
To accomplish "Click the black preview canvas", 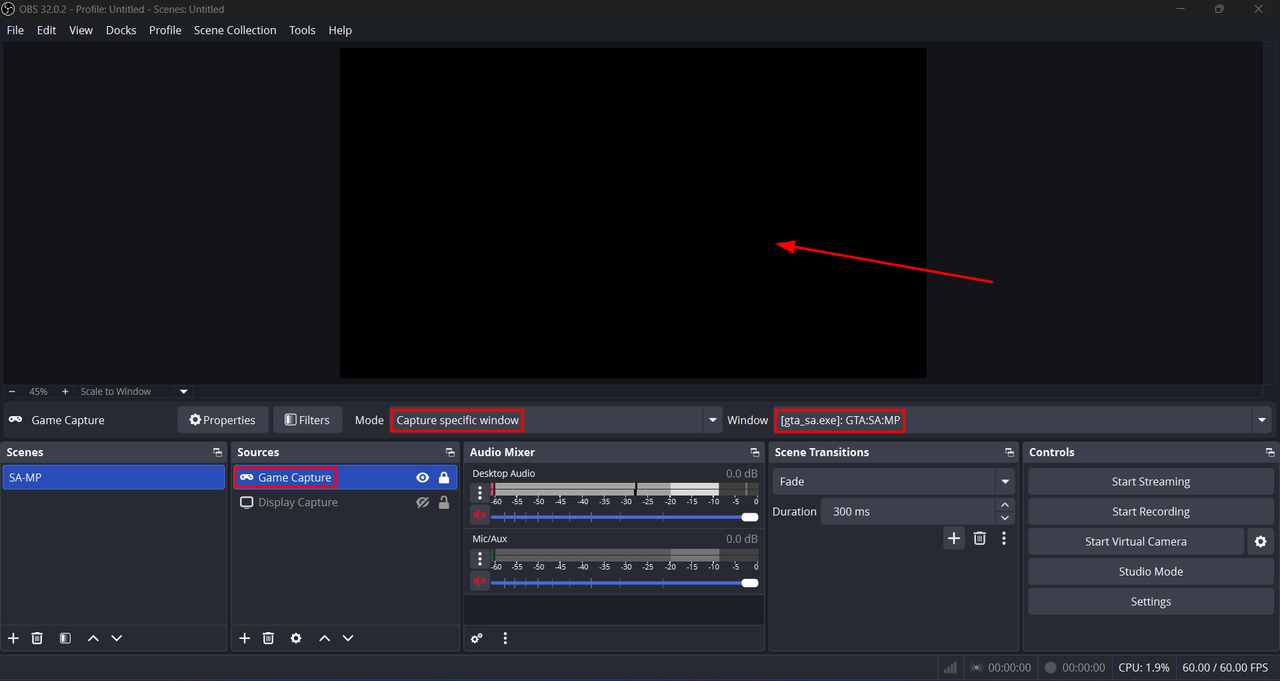I will tap(633, 213).
